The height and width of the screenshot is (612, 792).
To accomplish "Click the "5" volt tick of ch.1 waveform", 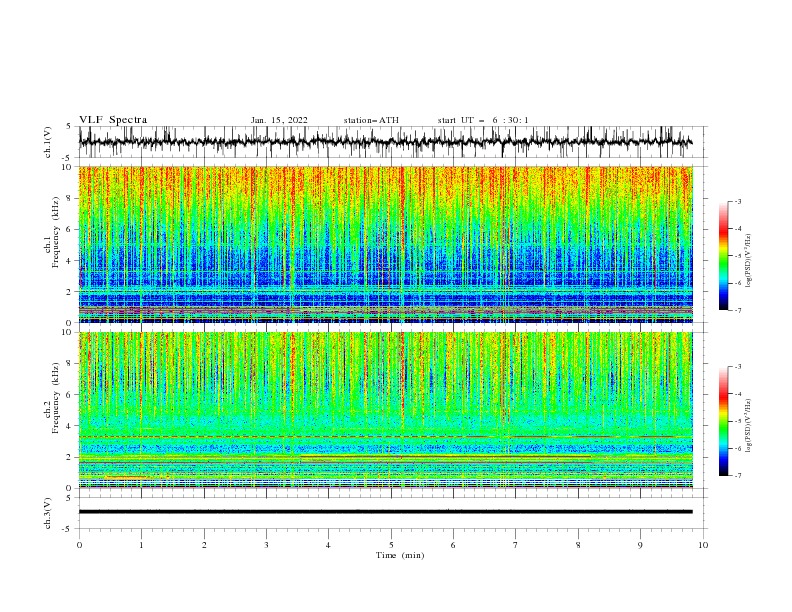I will coord(70,126).
